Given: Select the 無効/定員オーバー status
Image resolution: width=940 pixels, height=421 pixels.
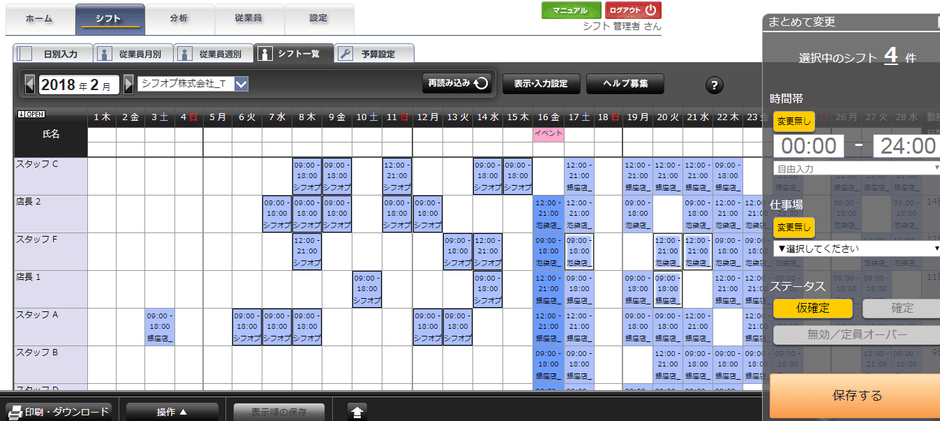Looking at the screenshot, I should click(x=857, y=335).
